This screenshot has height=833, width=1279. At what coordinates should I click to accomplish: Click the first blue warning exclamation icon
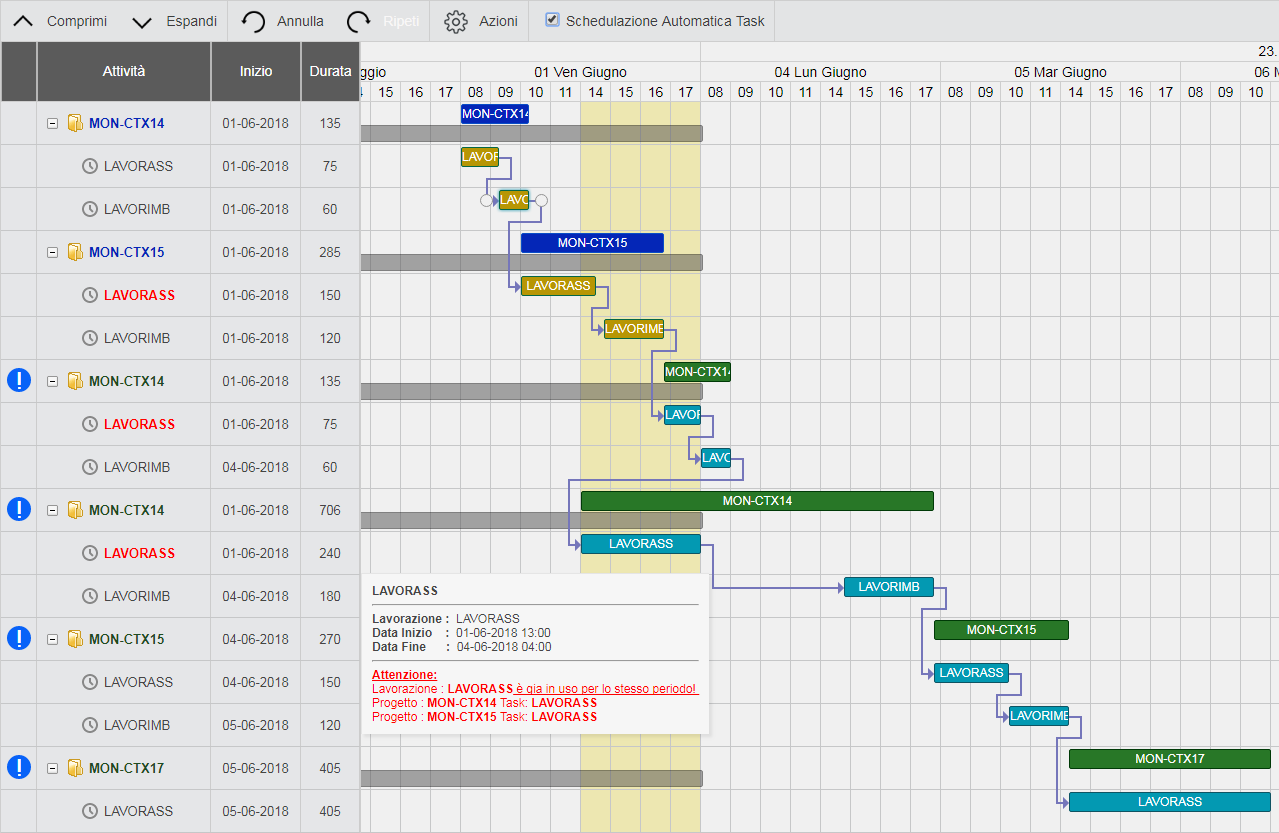click(19, 380)
